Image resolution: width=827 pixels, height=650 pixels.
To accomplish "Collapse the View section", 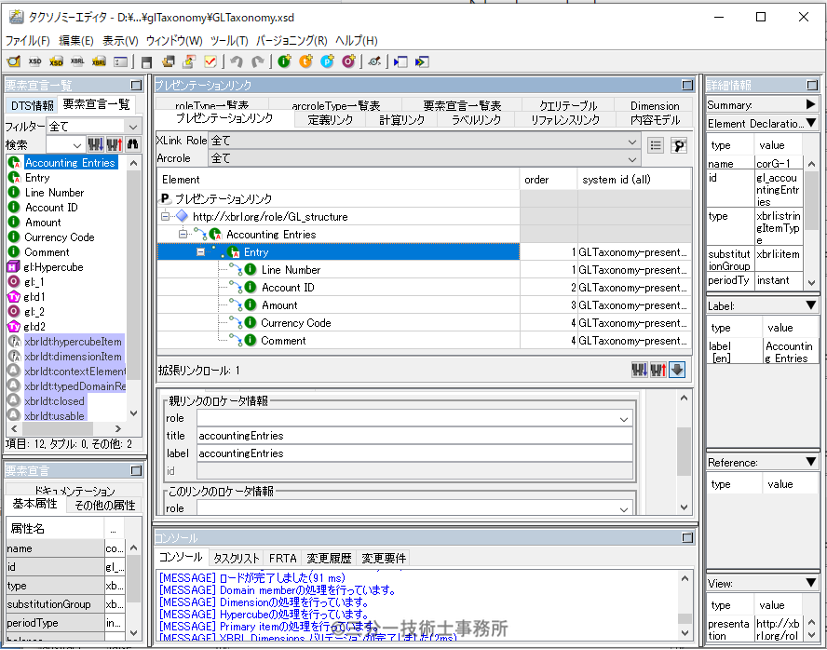I will [x=811, y=583].
